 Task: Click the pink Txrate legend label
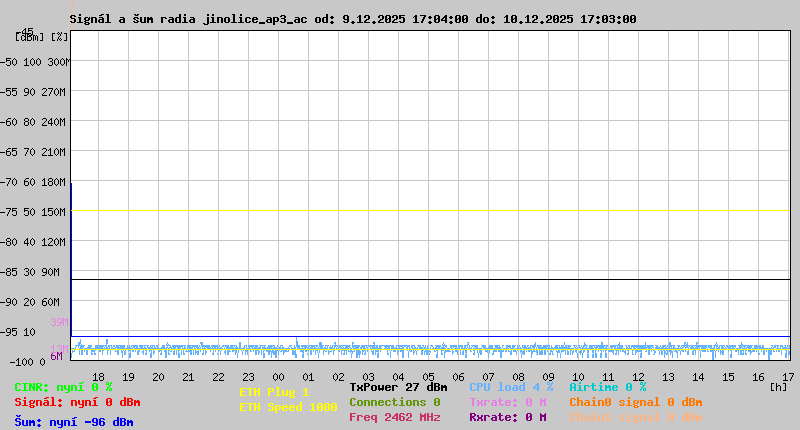(x=507, y=402)
